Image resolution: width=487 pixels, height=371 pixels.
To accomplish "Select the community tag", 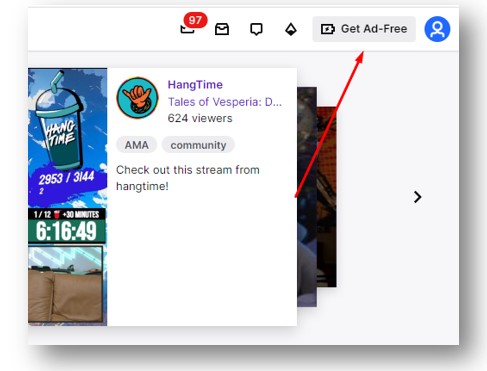I will click(198, 145).
